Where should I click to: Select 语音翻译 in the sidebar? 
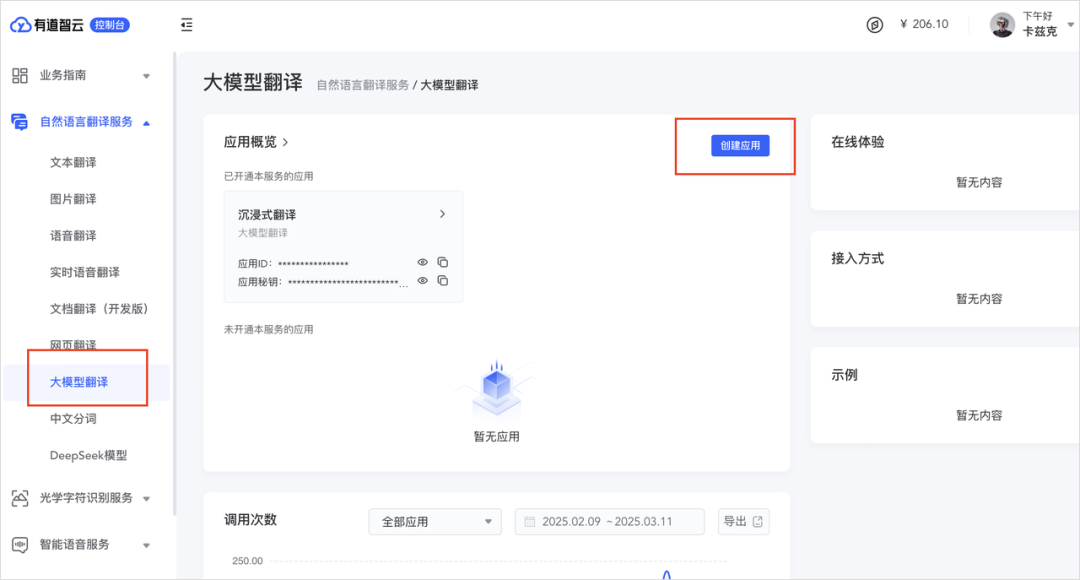point(73,236)
